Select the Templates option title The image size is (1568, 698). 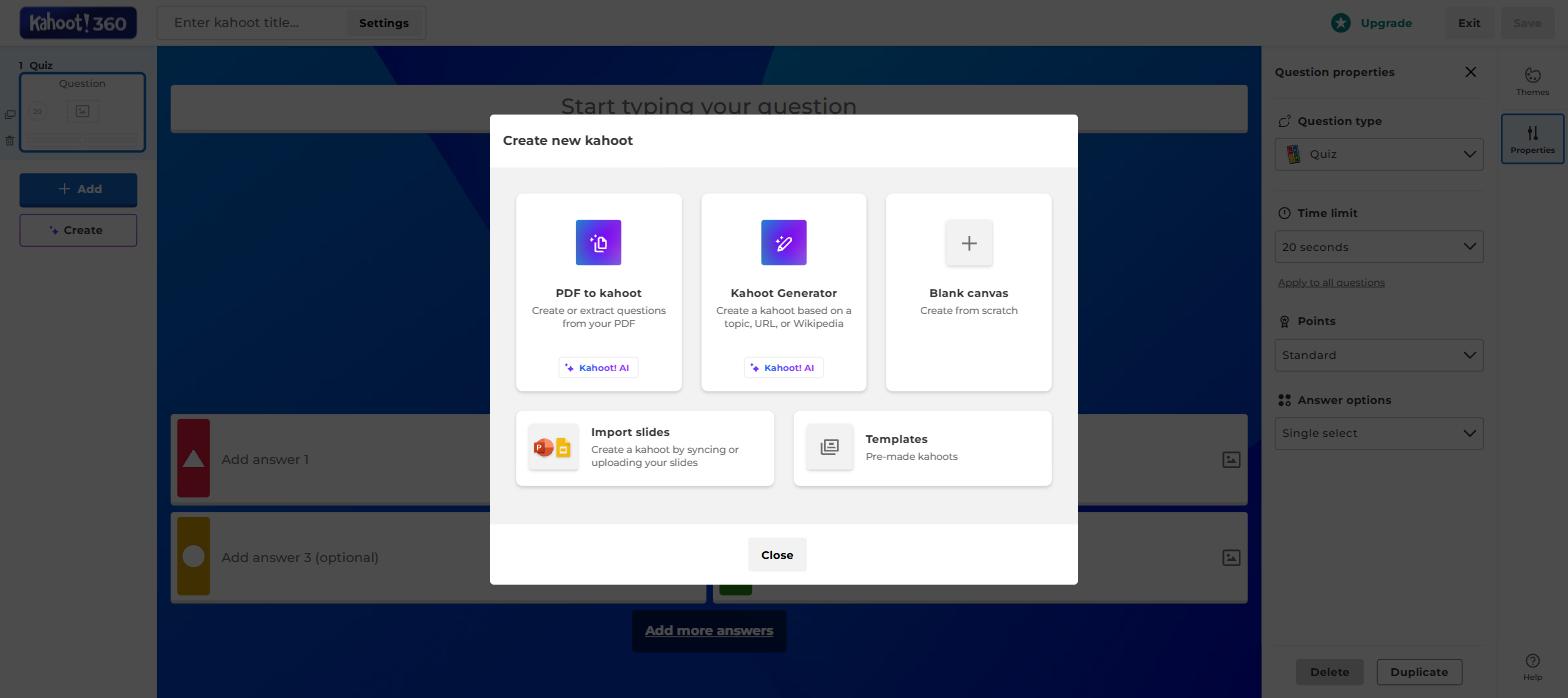[896, 439]
